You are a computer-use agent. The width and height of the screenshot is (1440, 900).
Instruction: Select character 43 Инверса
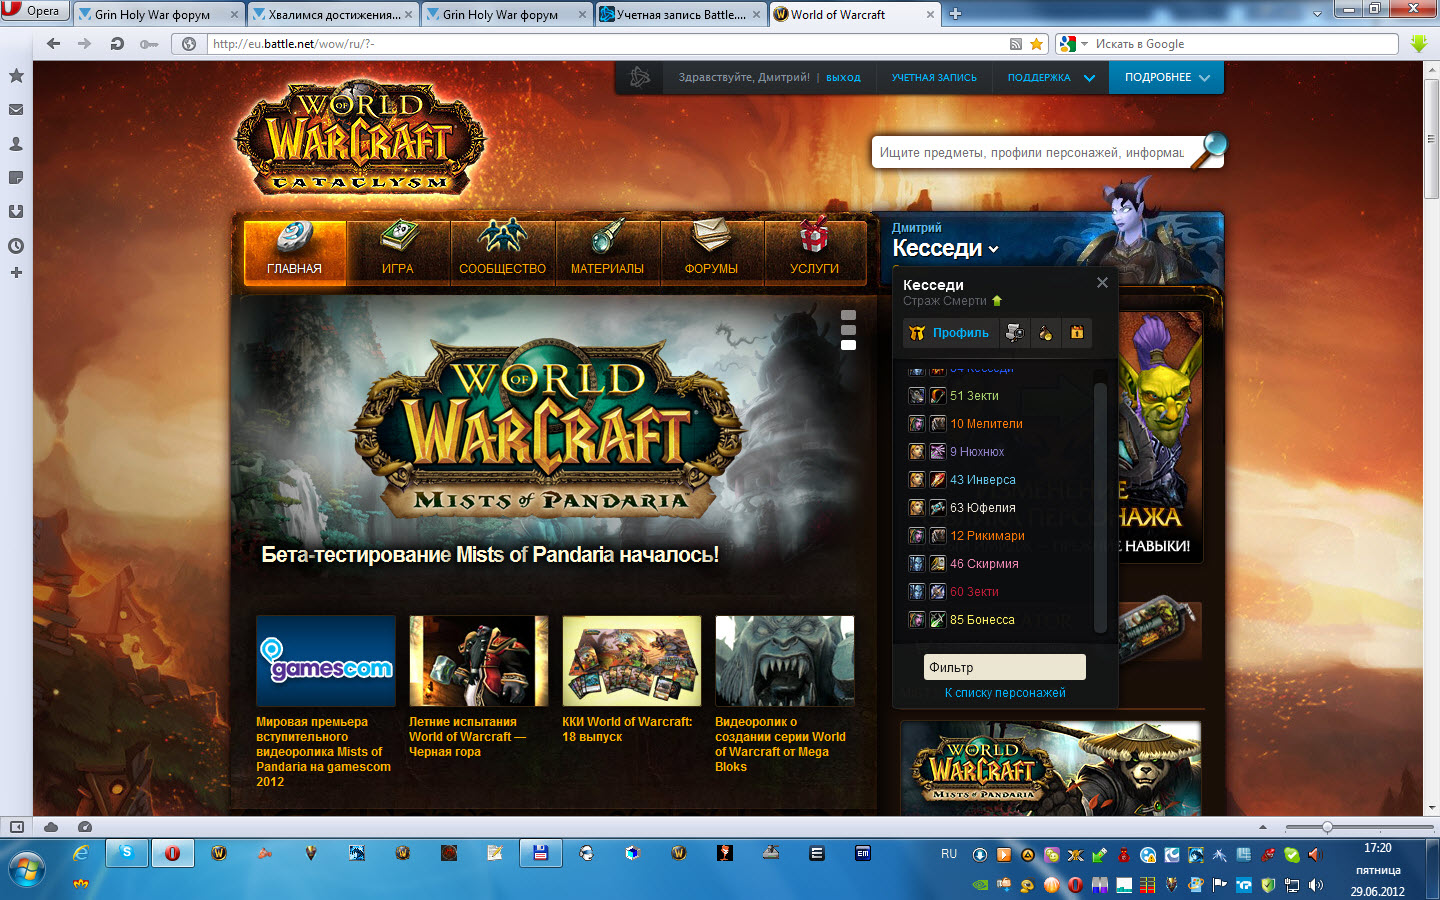(982, 480)
